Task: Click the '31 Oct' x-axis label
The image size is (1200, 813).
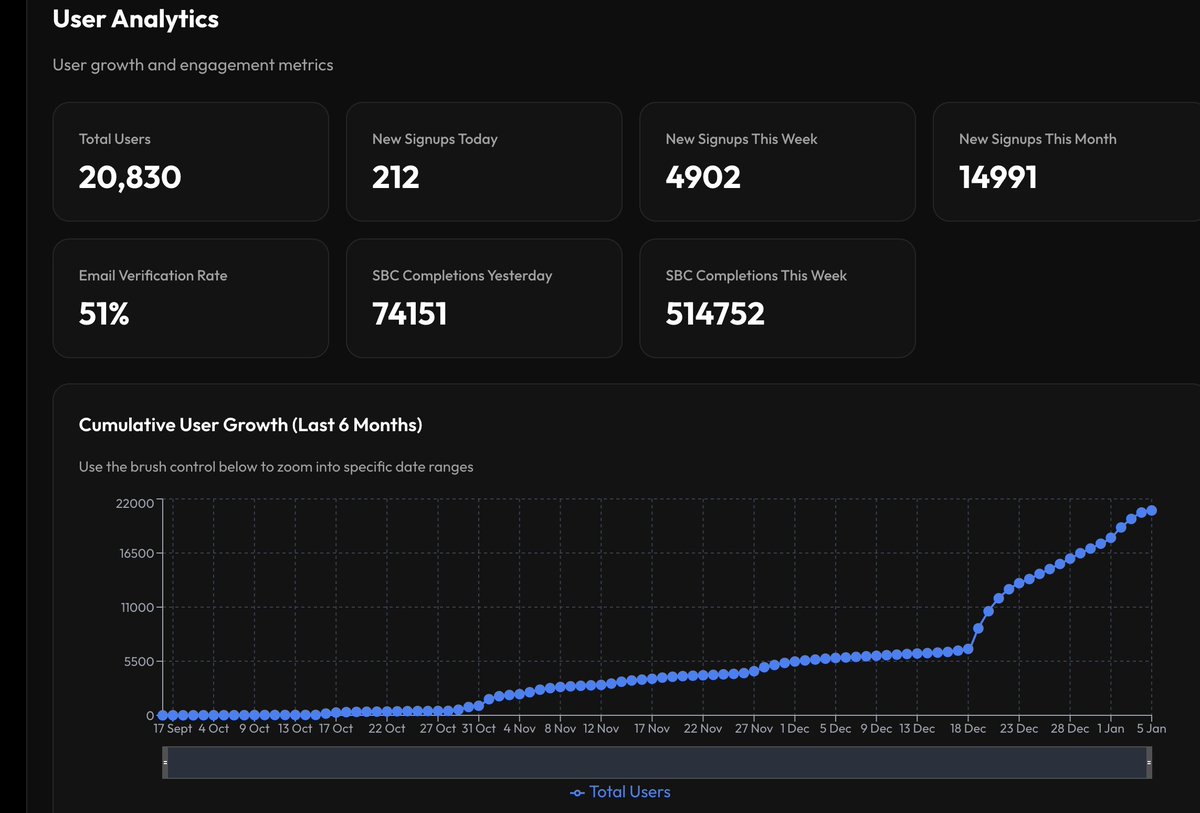Action: [x=479, y=729]
